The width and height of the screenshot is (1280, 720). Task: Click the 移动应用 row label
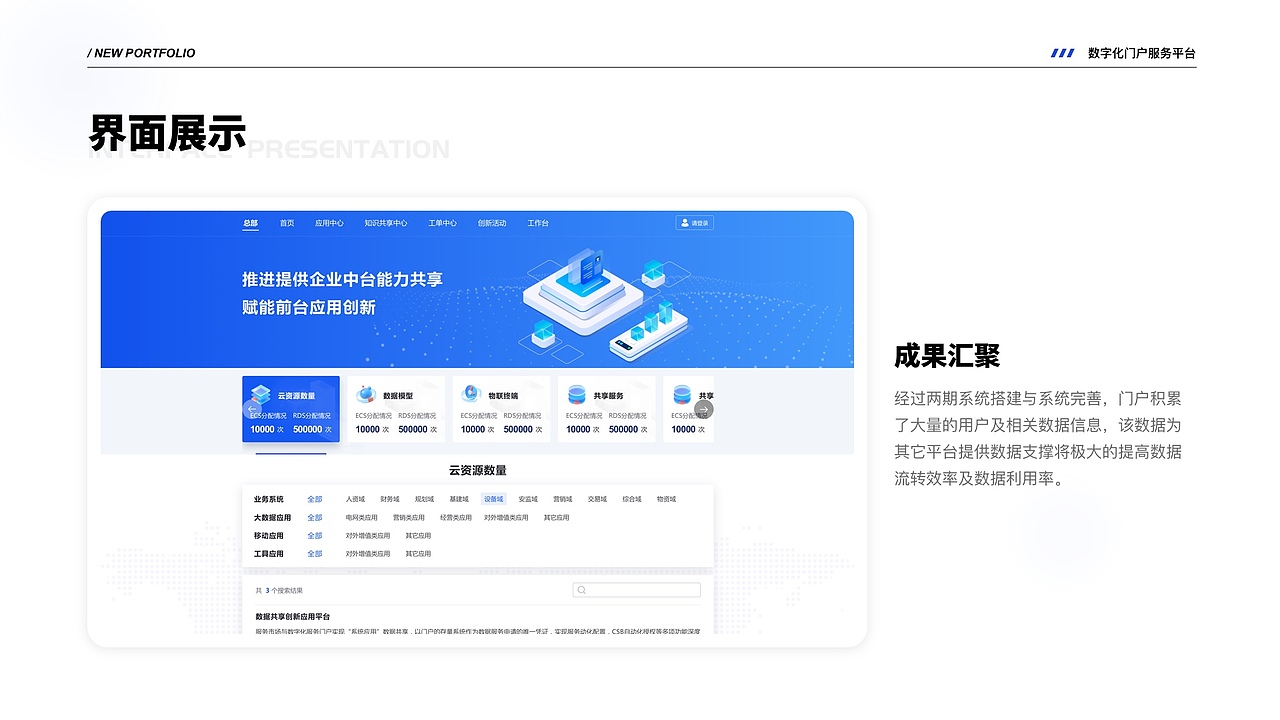pos(269,536)
